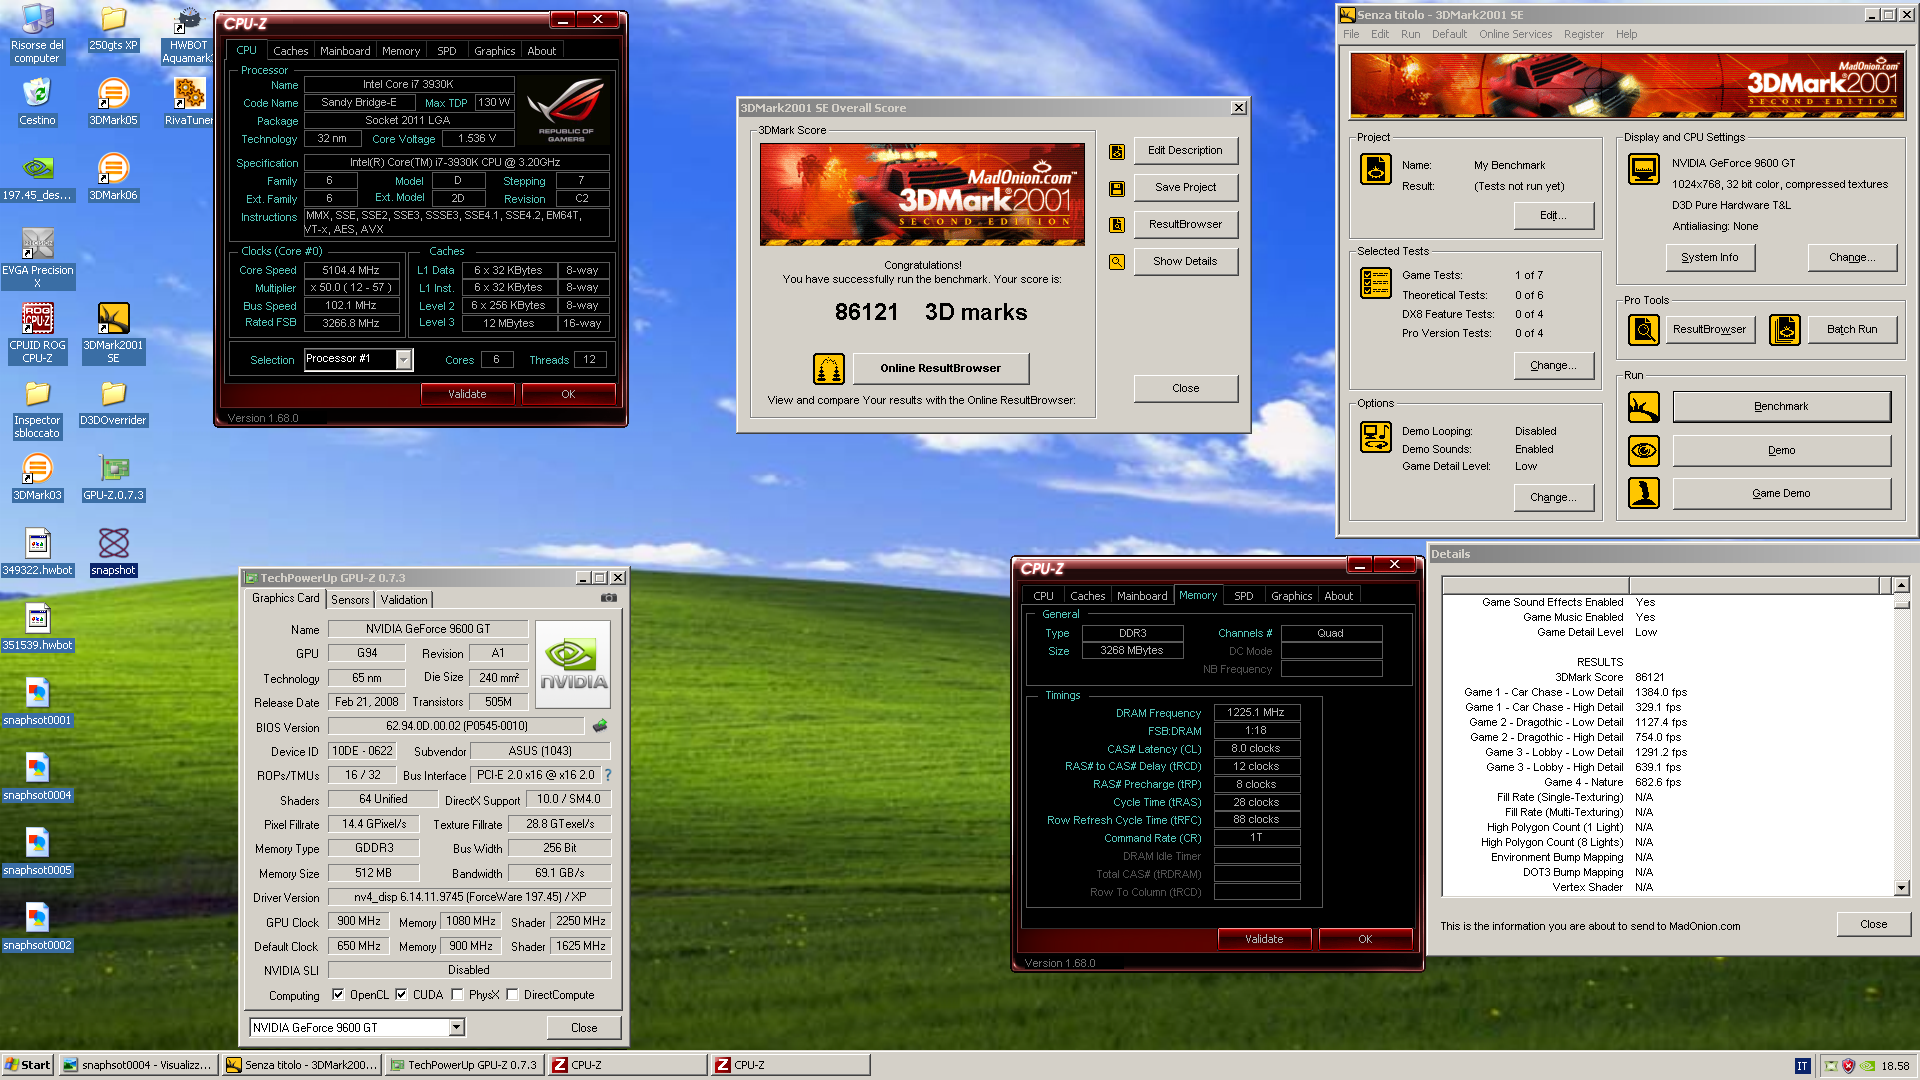Click the Online ResultBrowser button

pos(940,369)
